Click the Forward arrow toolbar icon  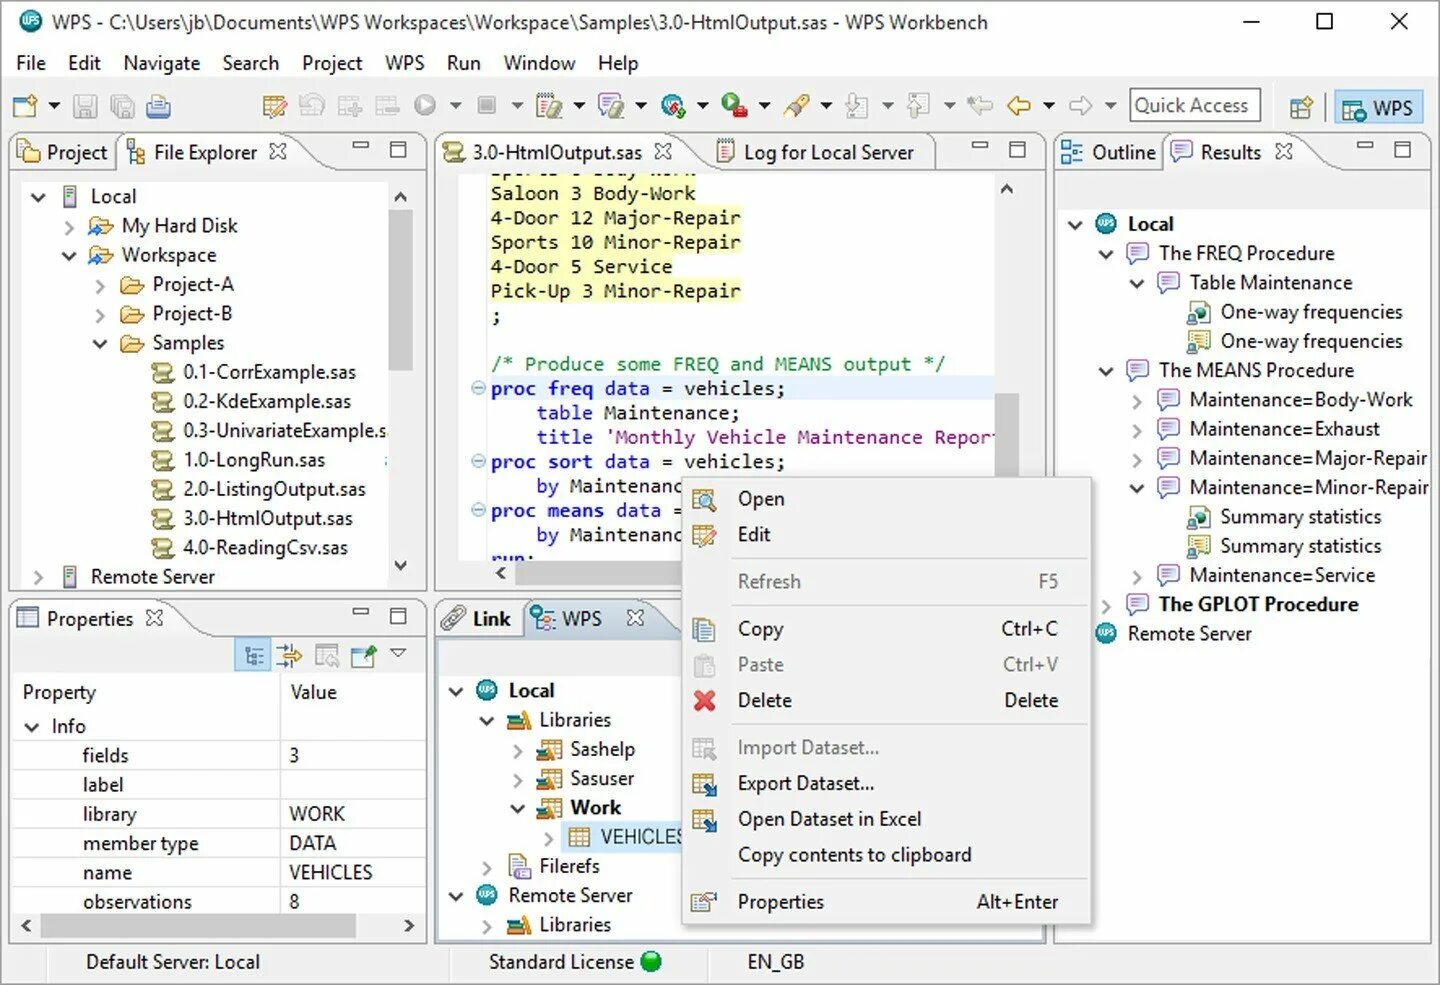coord(1081,105)
